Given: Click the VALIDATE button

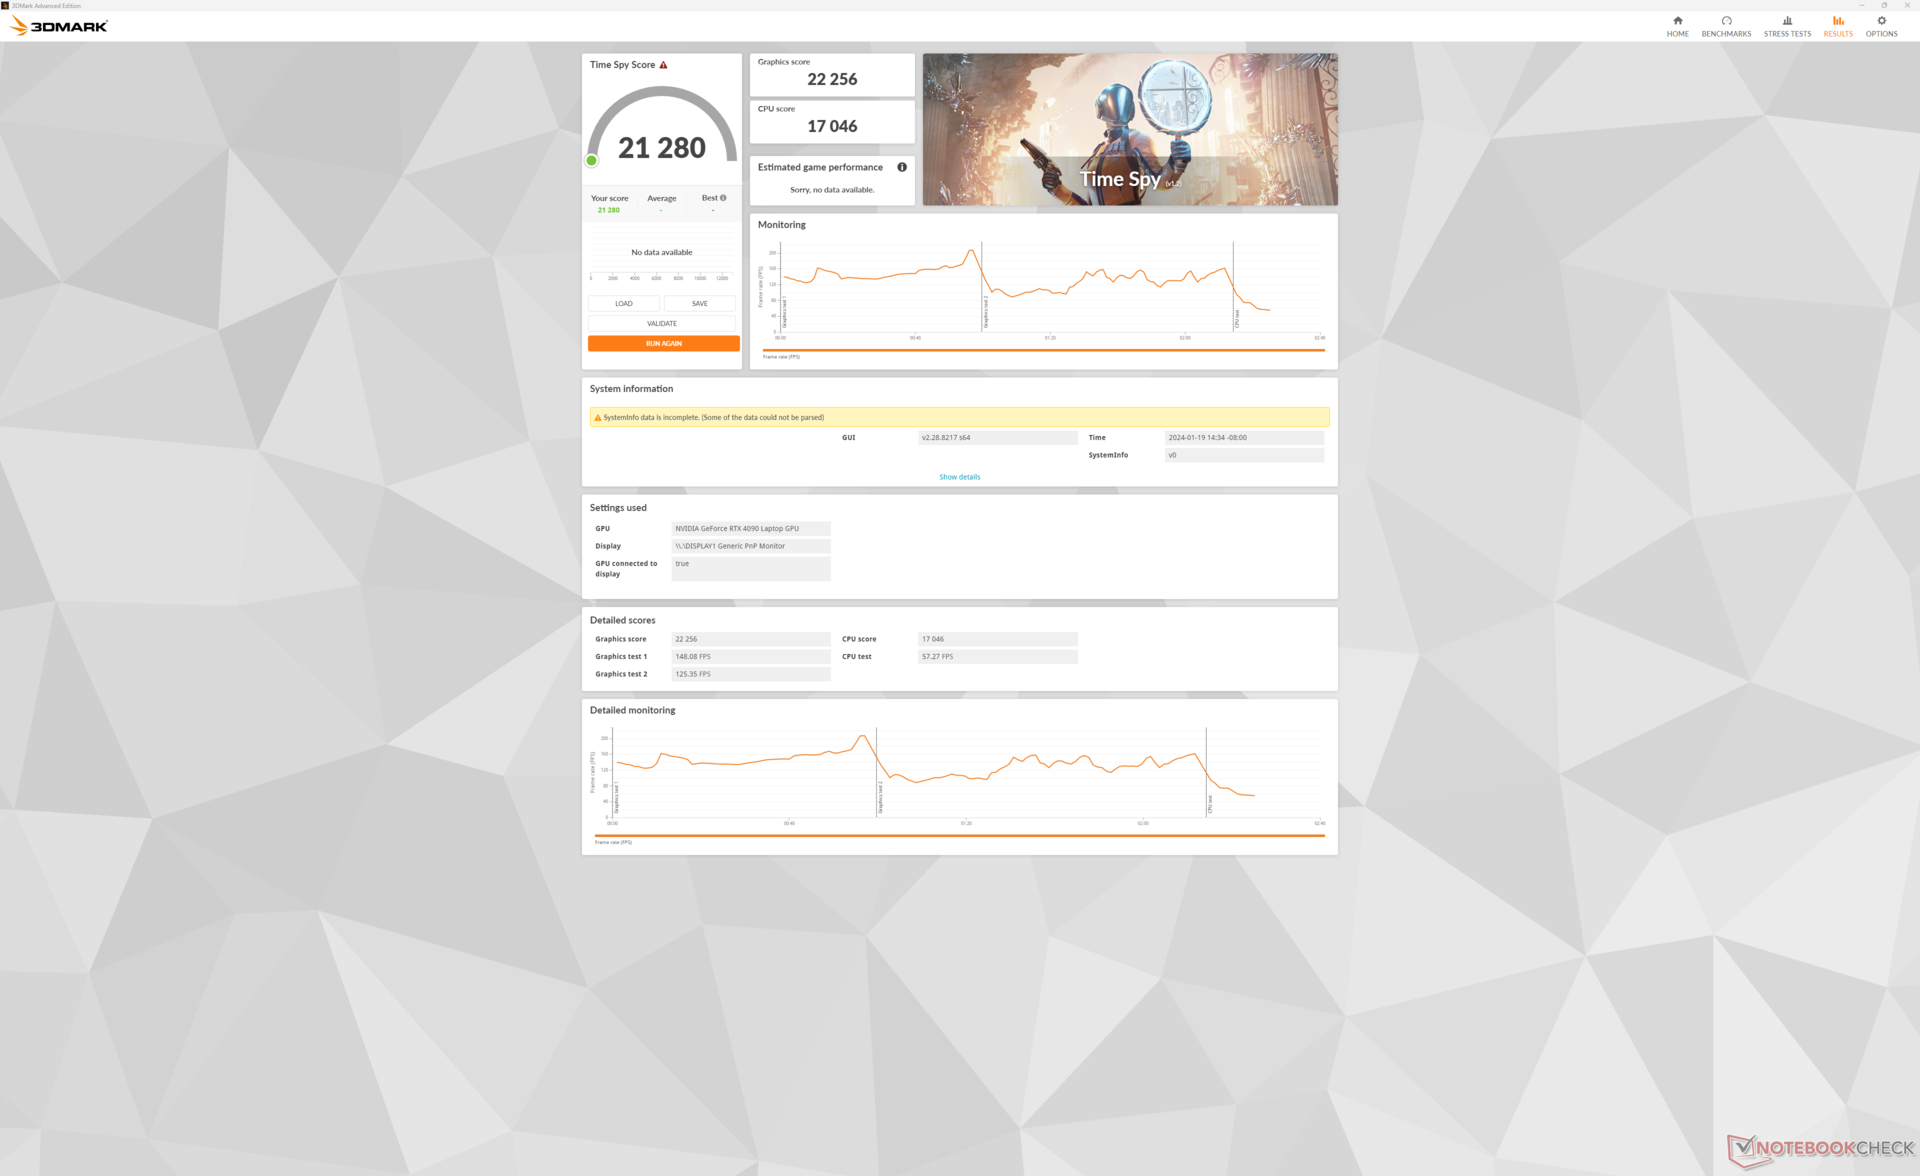Looking at the screenshot, I should point(662,324).
